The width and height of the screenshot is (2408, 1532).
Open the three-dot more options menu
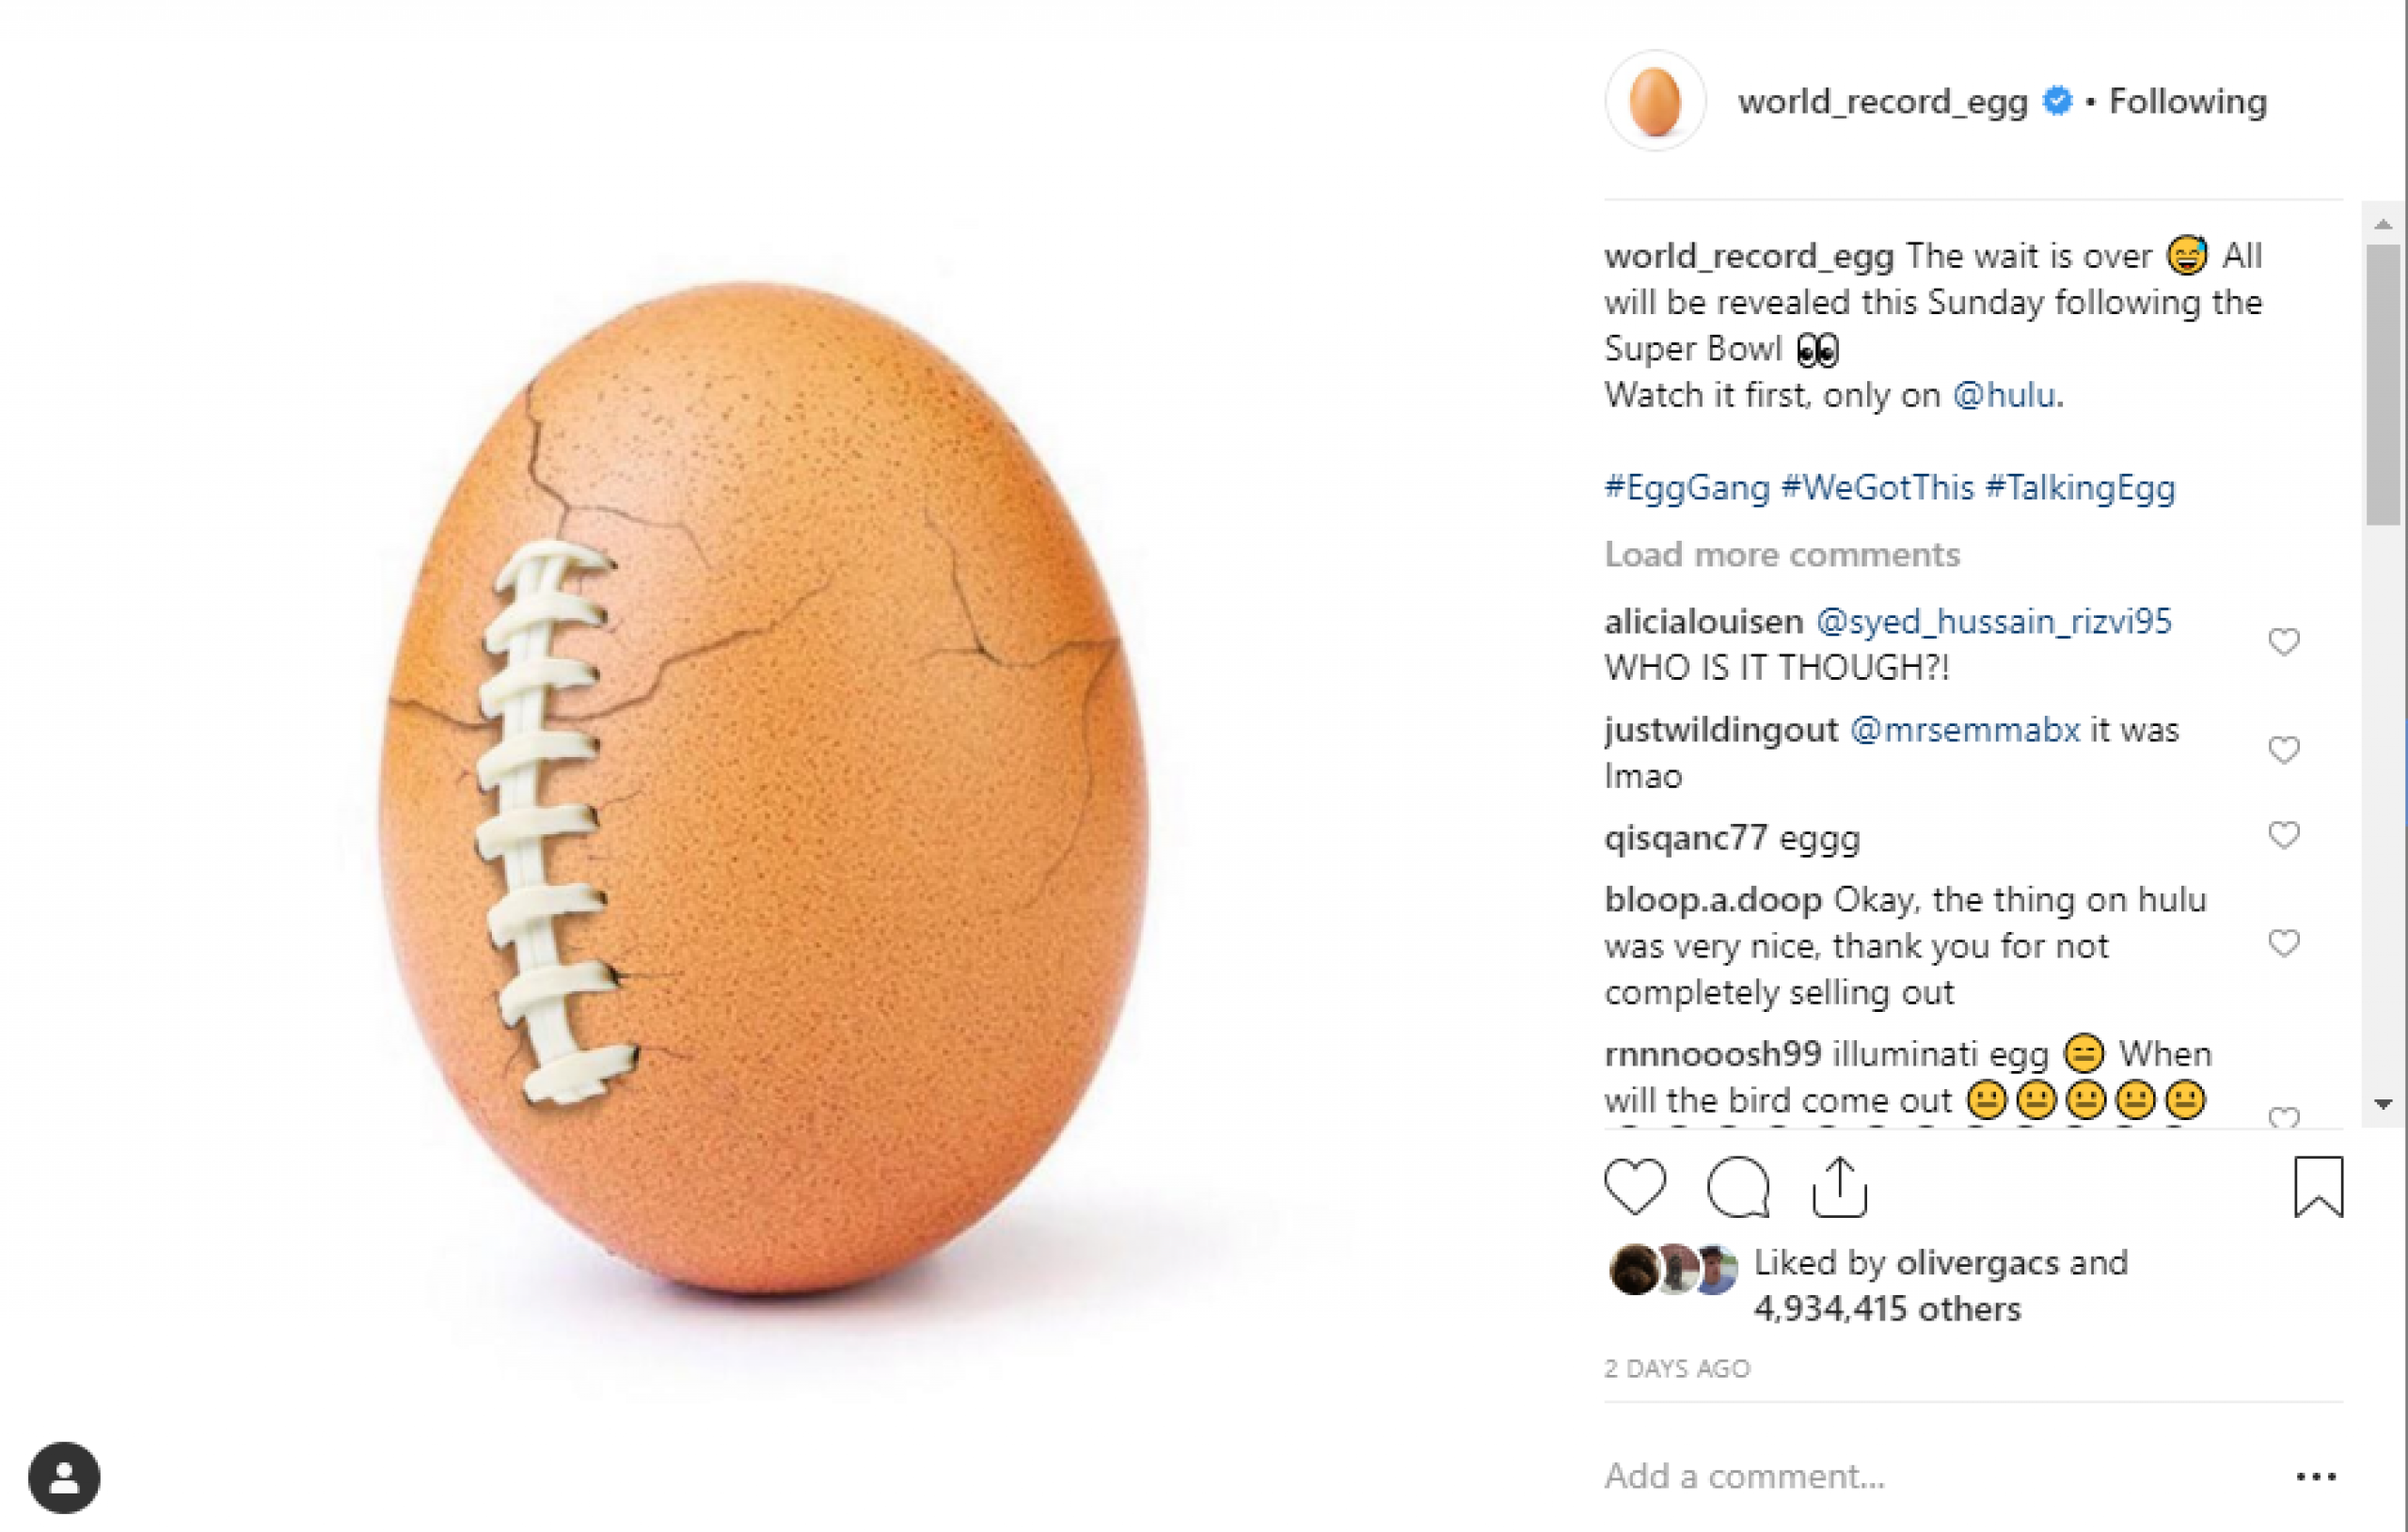(2316, 1477)
